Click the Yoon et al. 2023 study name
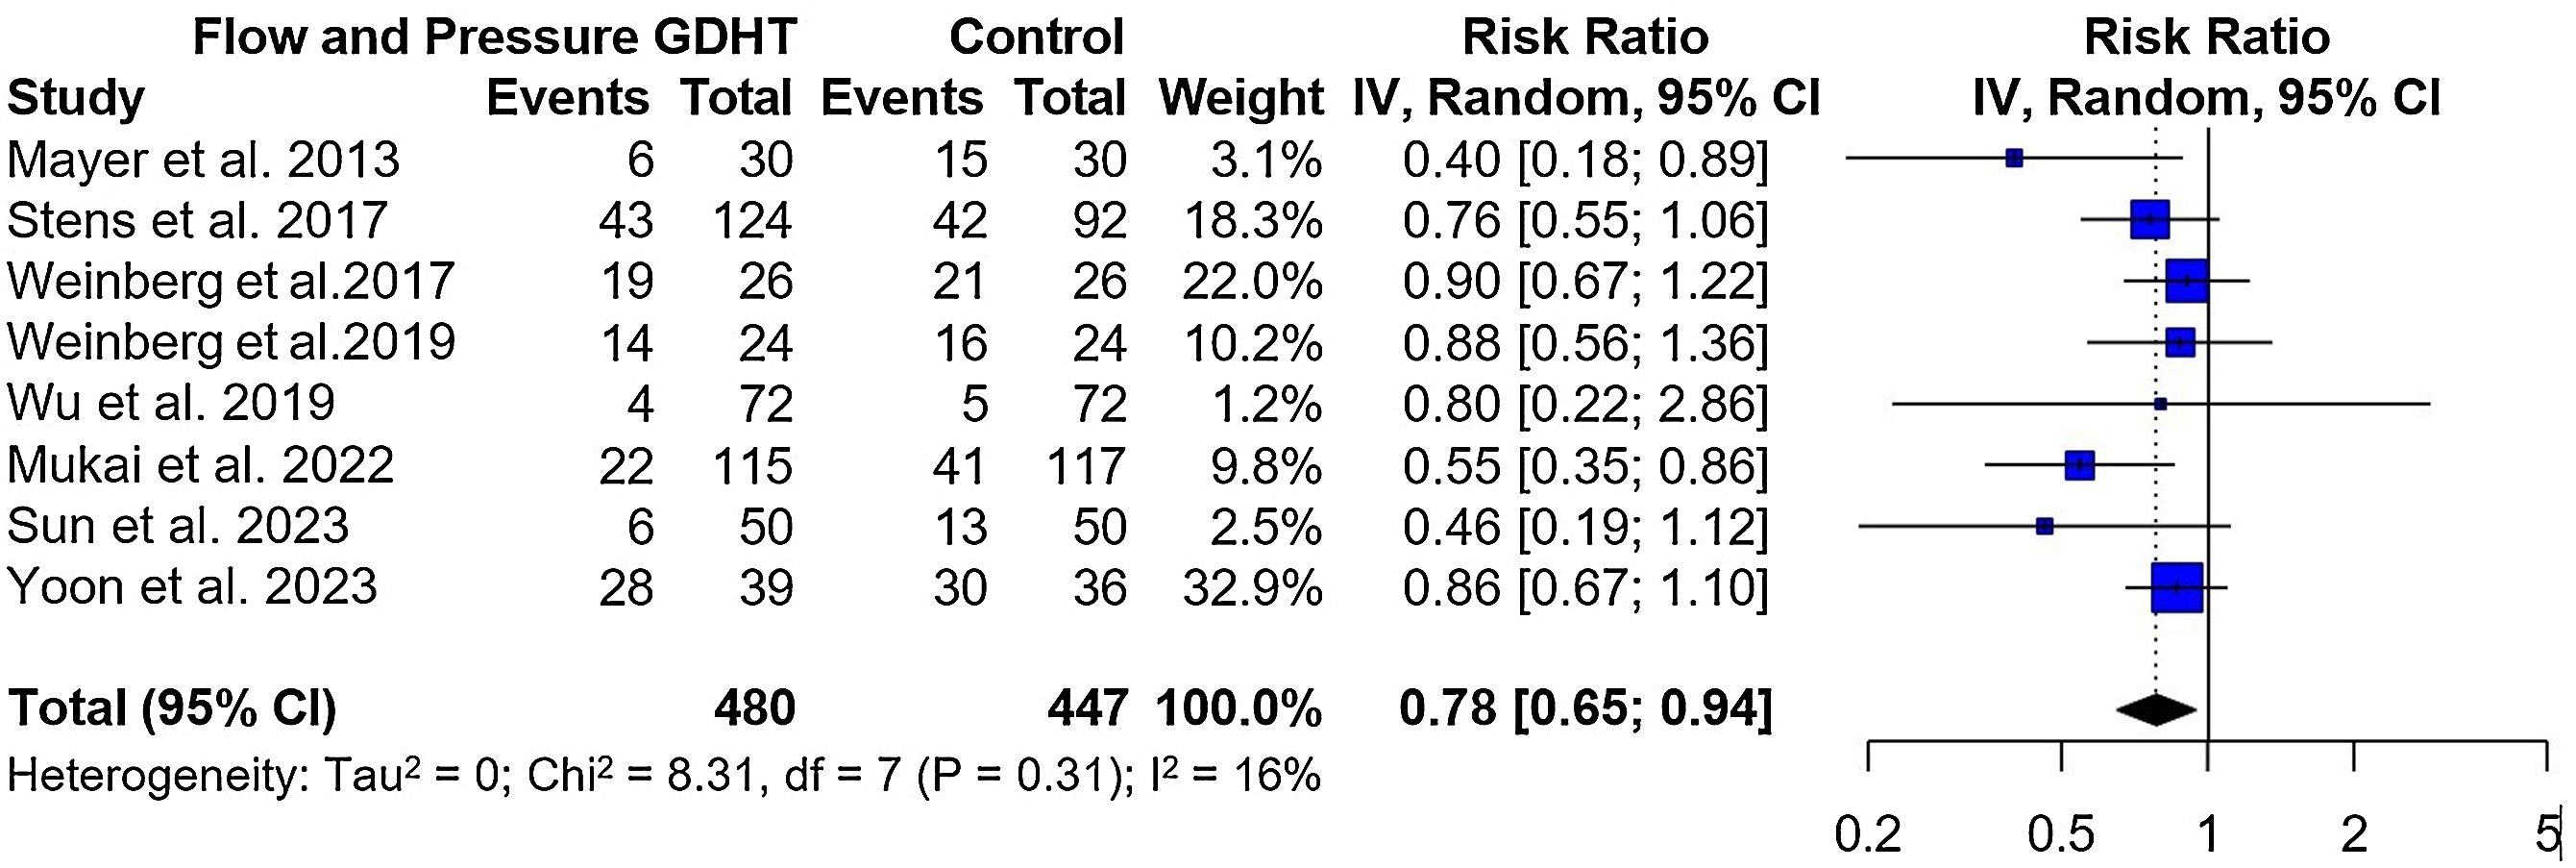The height and width of the screenshot is (868, 2576). (x=192, y=587)
